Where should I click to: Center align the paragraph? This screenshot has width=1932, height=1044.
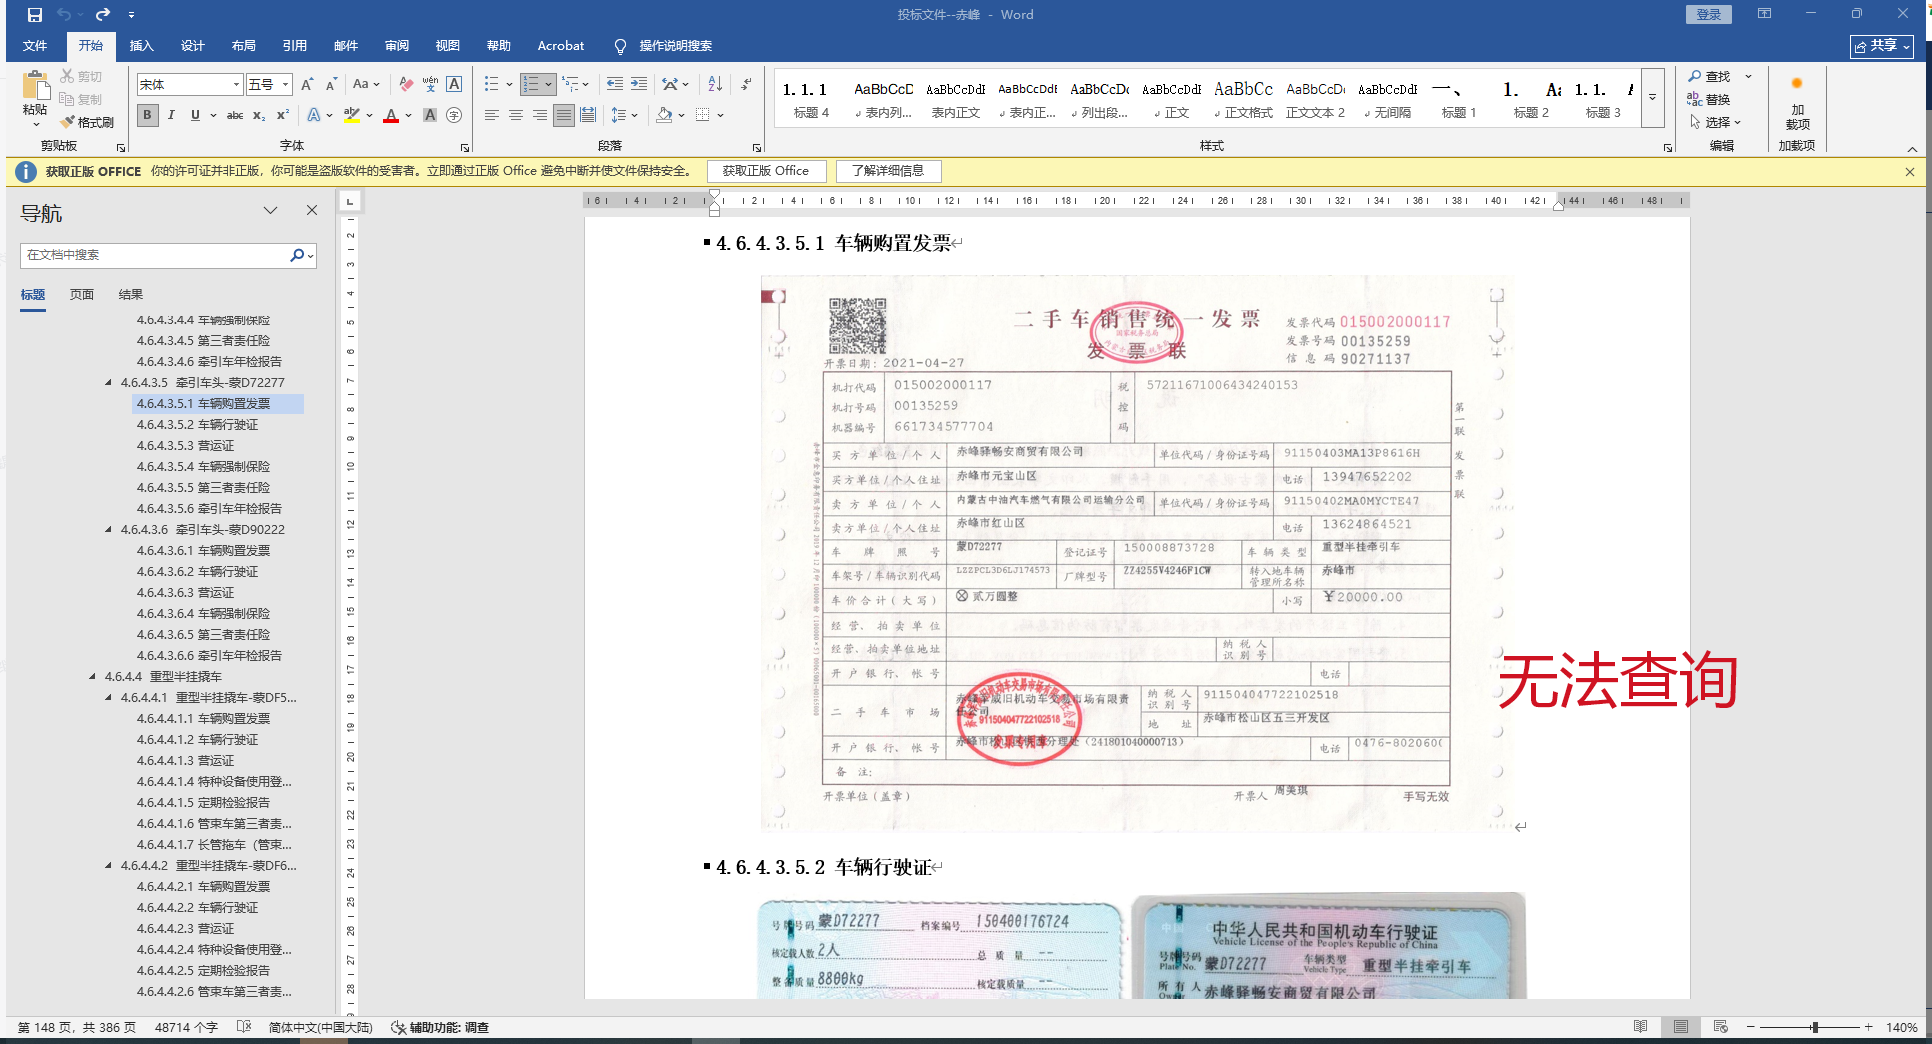click(516, 115)
